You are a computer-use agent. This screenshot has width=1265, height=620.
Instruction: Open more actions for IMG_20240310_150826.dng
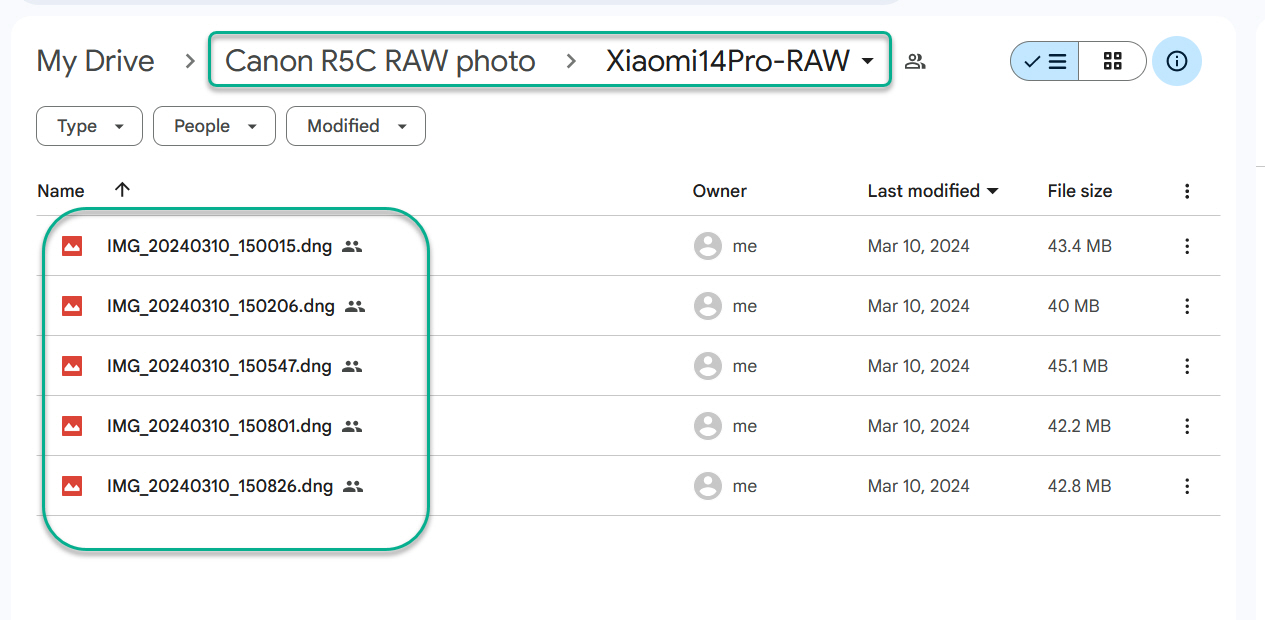[1187, 486]
